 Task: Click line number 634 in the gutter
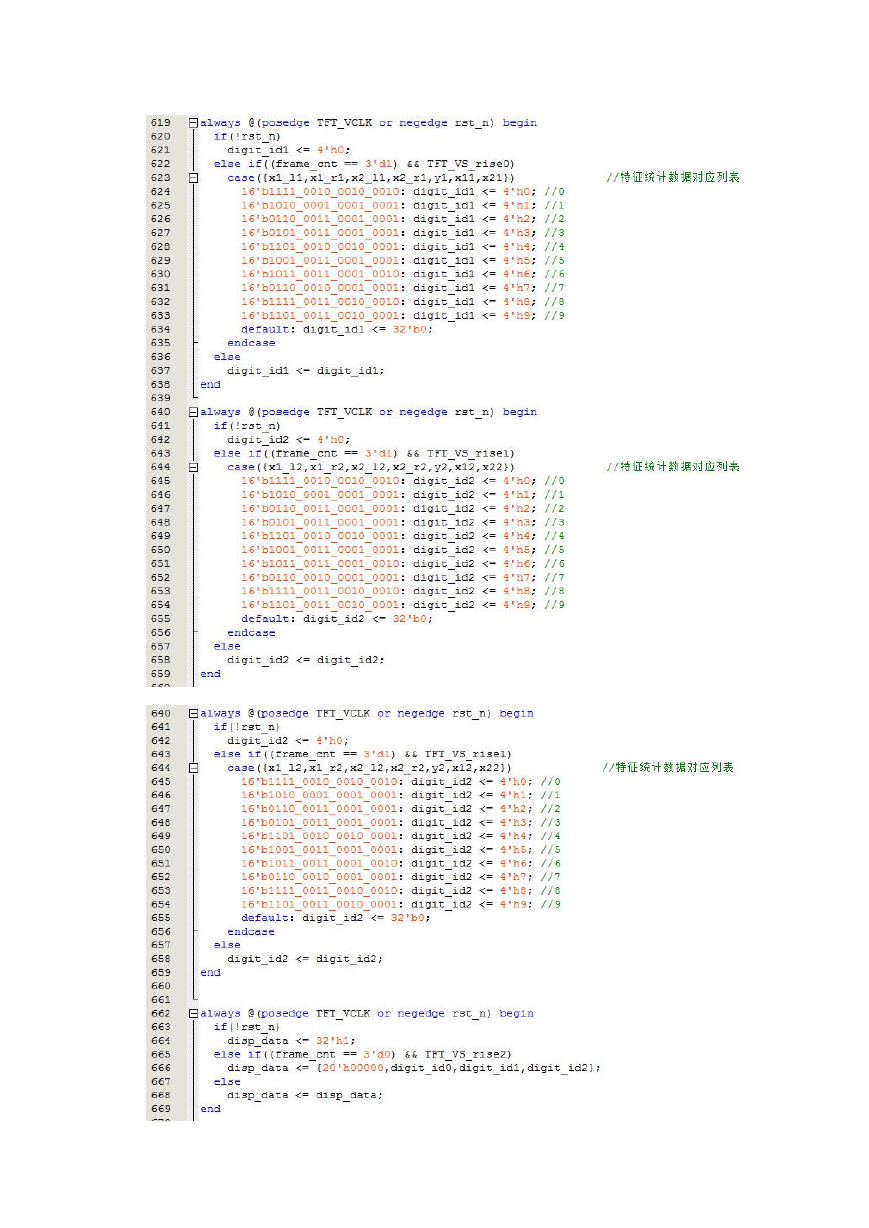pos(159,329)
